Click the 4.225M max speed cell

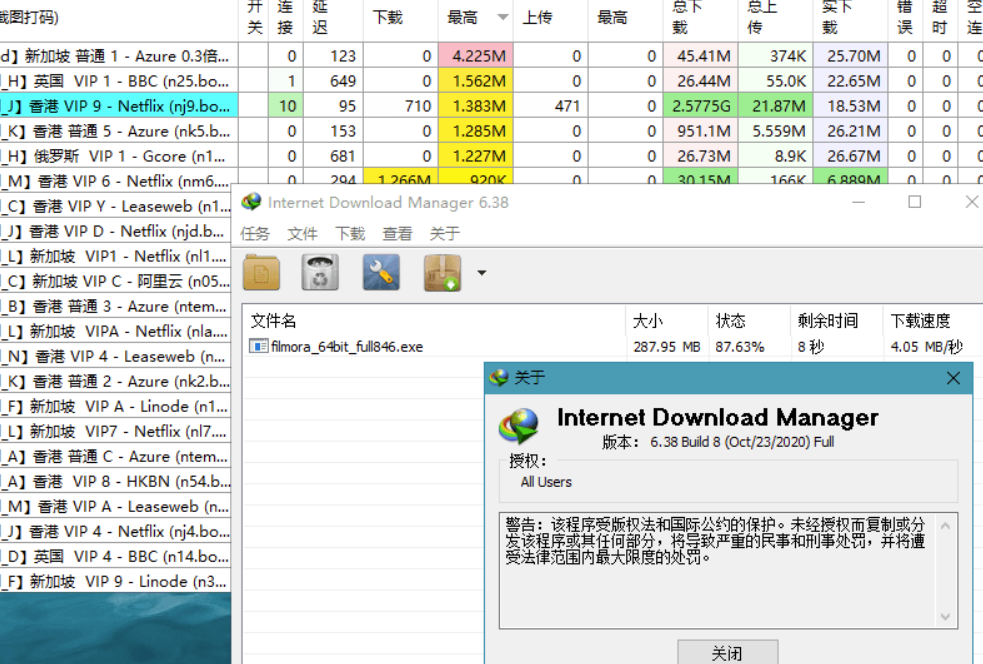pos(476,56)
